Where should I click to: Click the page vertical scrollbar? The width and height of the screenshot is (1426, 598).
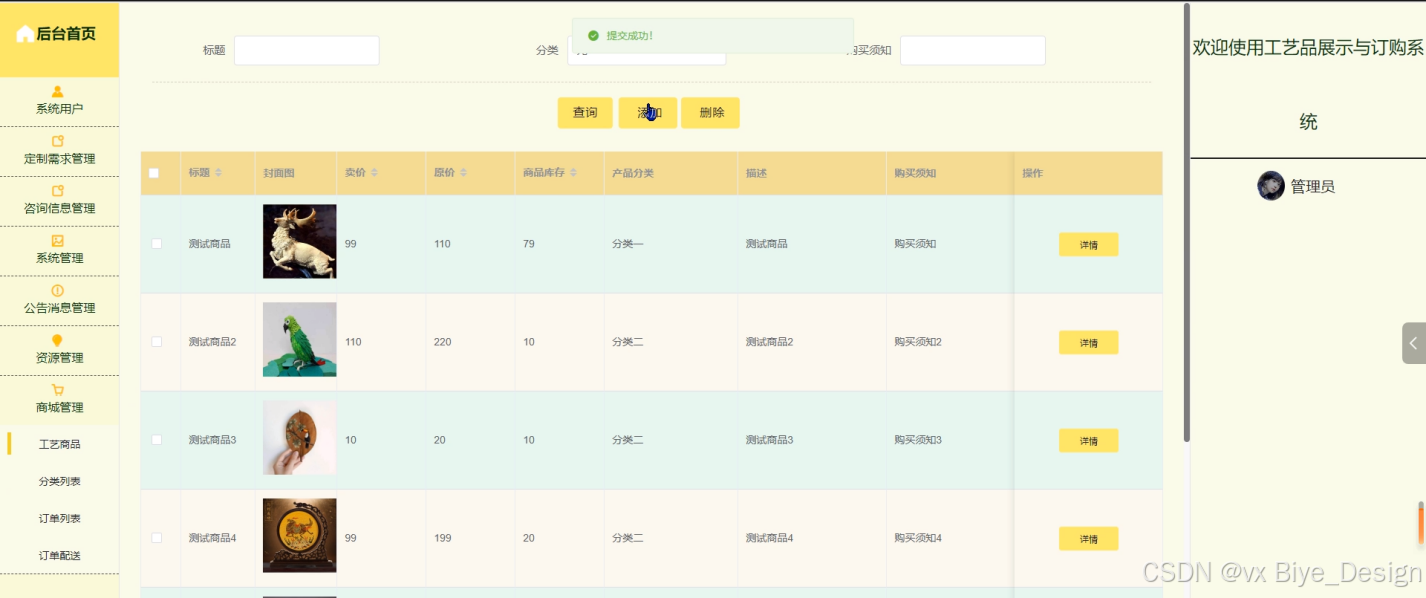click(x=1186, y=222)
